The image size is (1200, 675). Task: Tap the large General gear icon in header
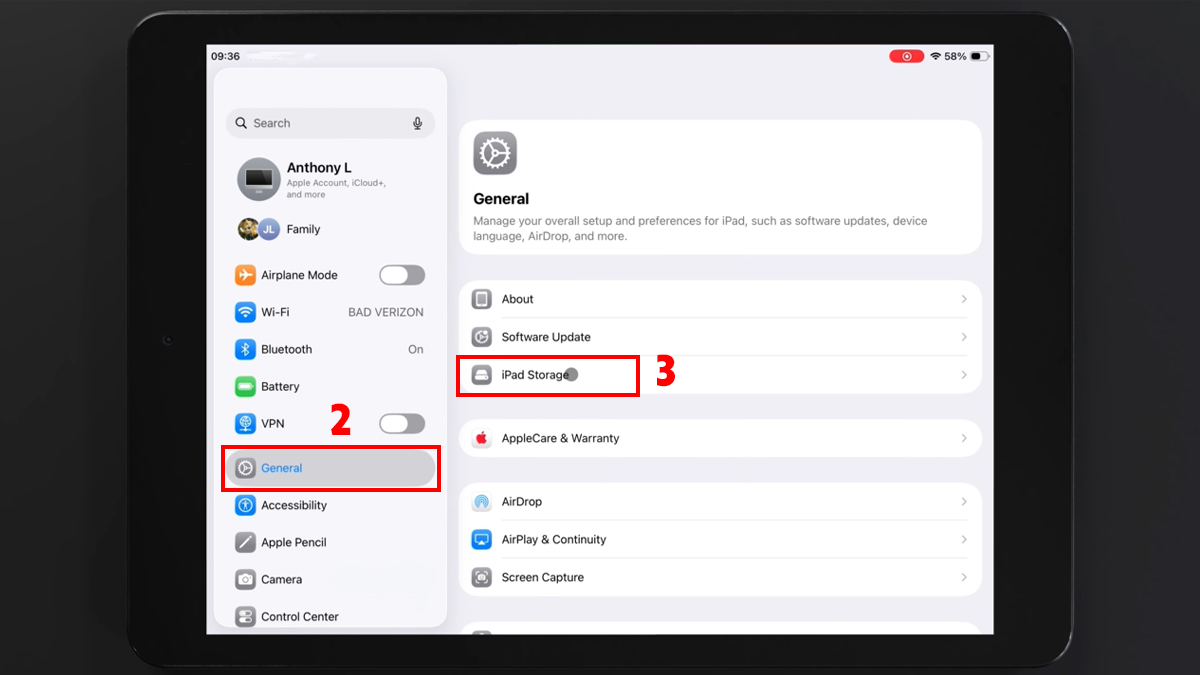tap(495, 153)
